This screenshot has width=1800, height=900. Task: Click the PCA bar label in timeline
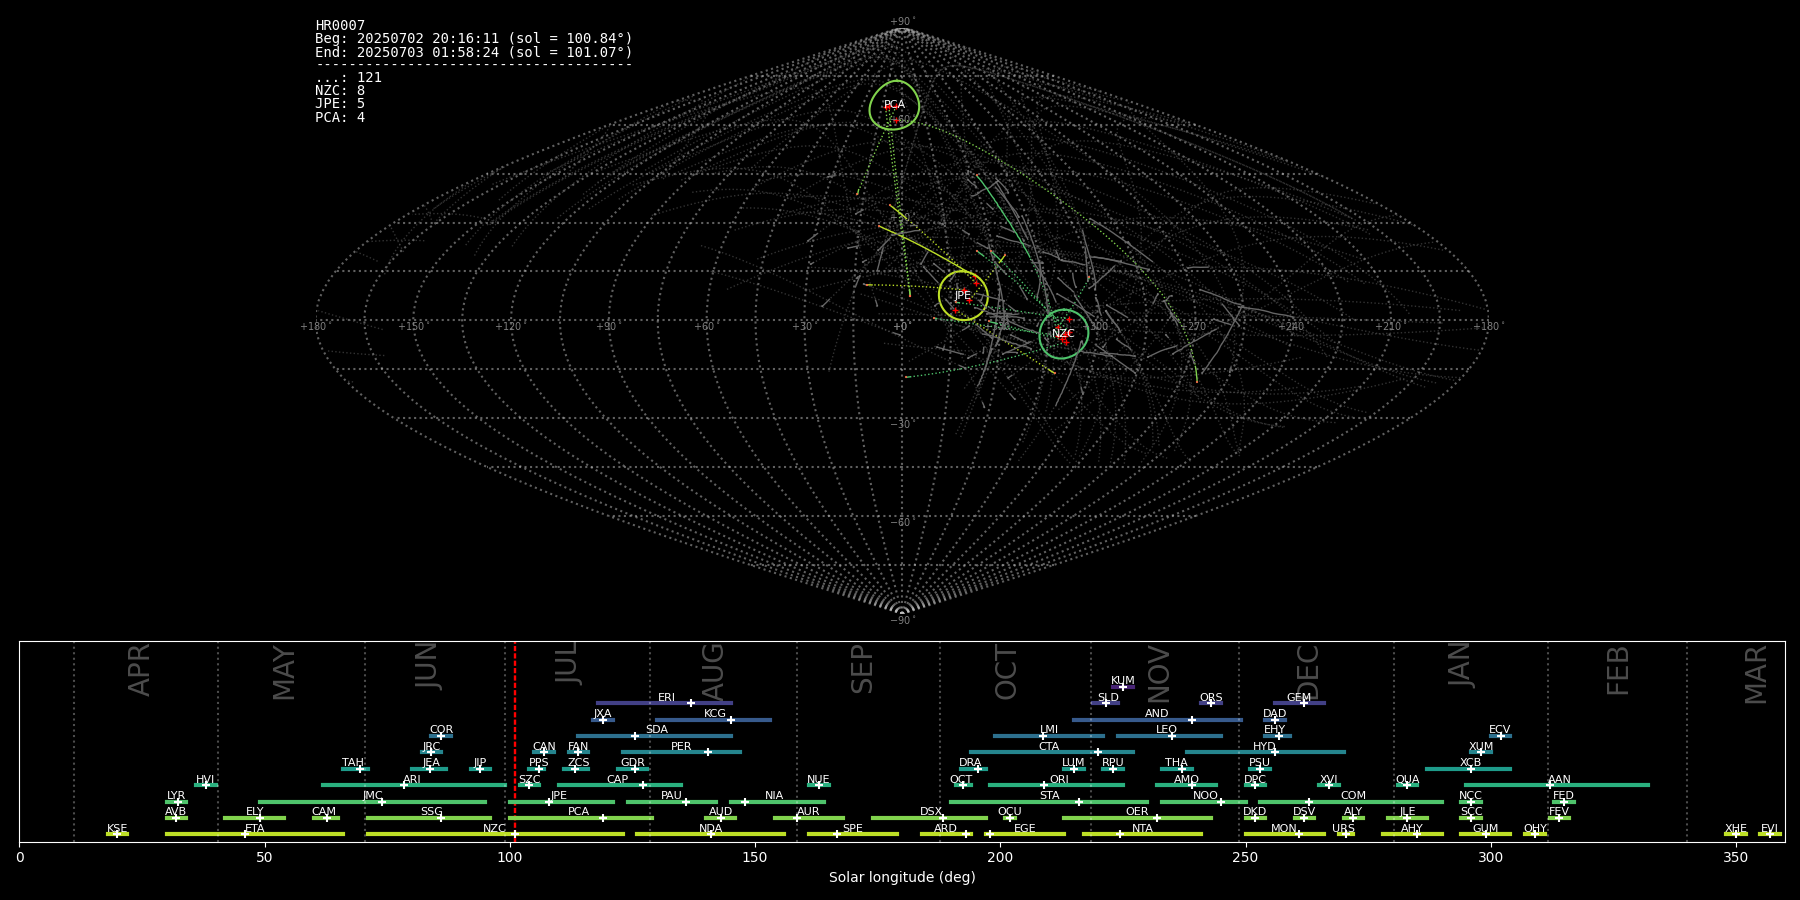(578, 812)
